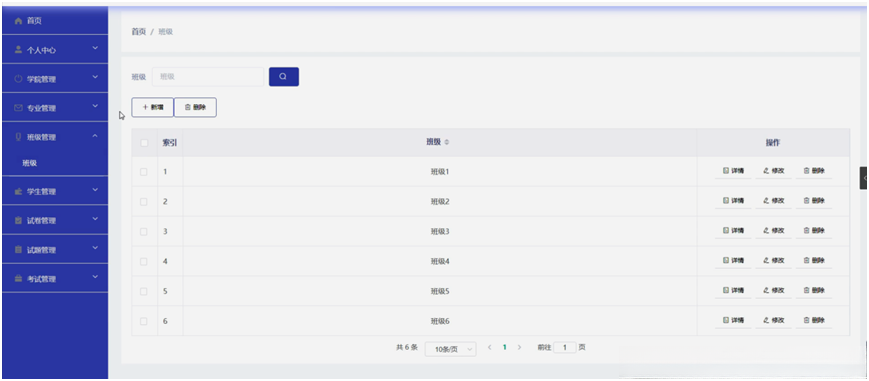The image size is (869, 381).
Task: Expand 试卷管理 with its chevron
Action: (x=95, y=219)
